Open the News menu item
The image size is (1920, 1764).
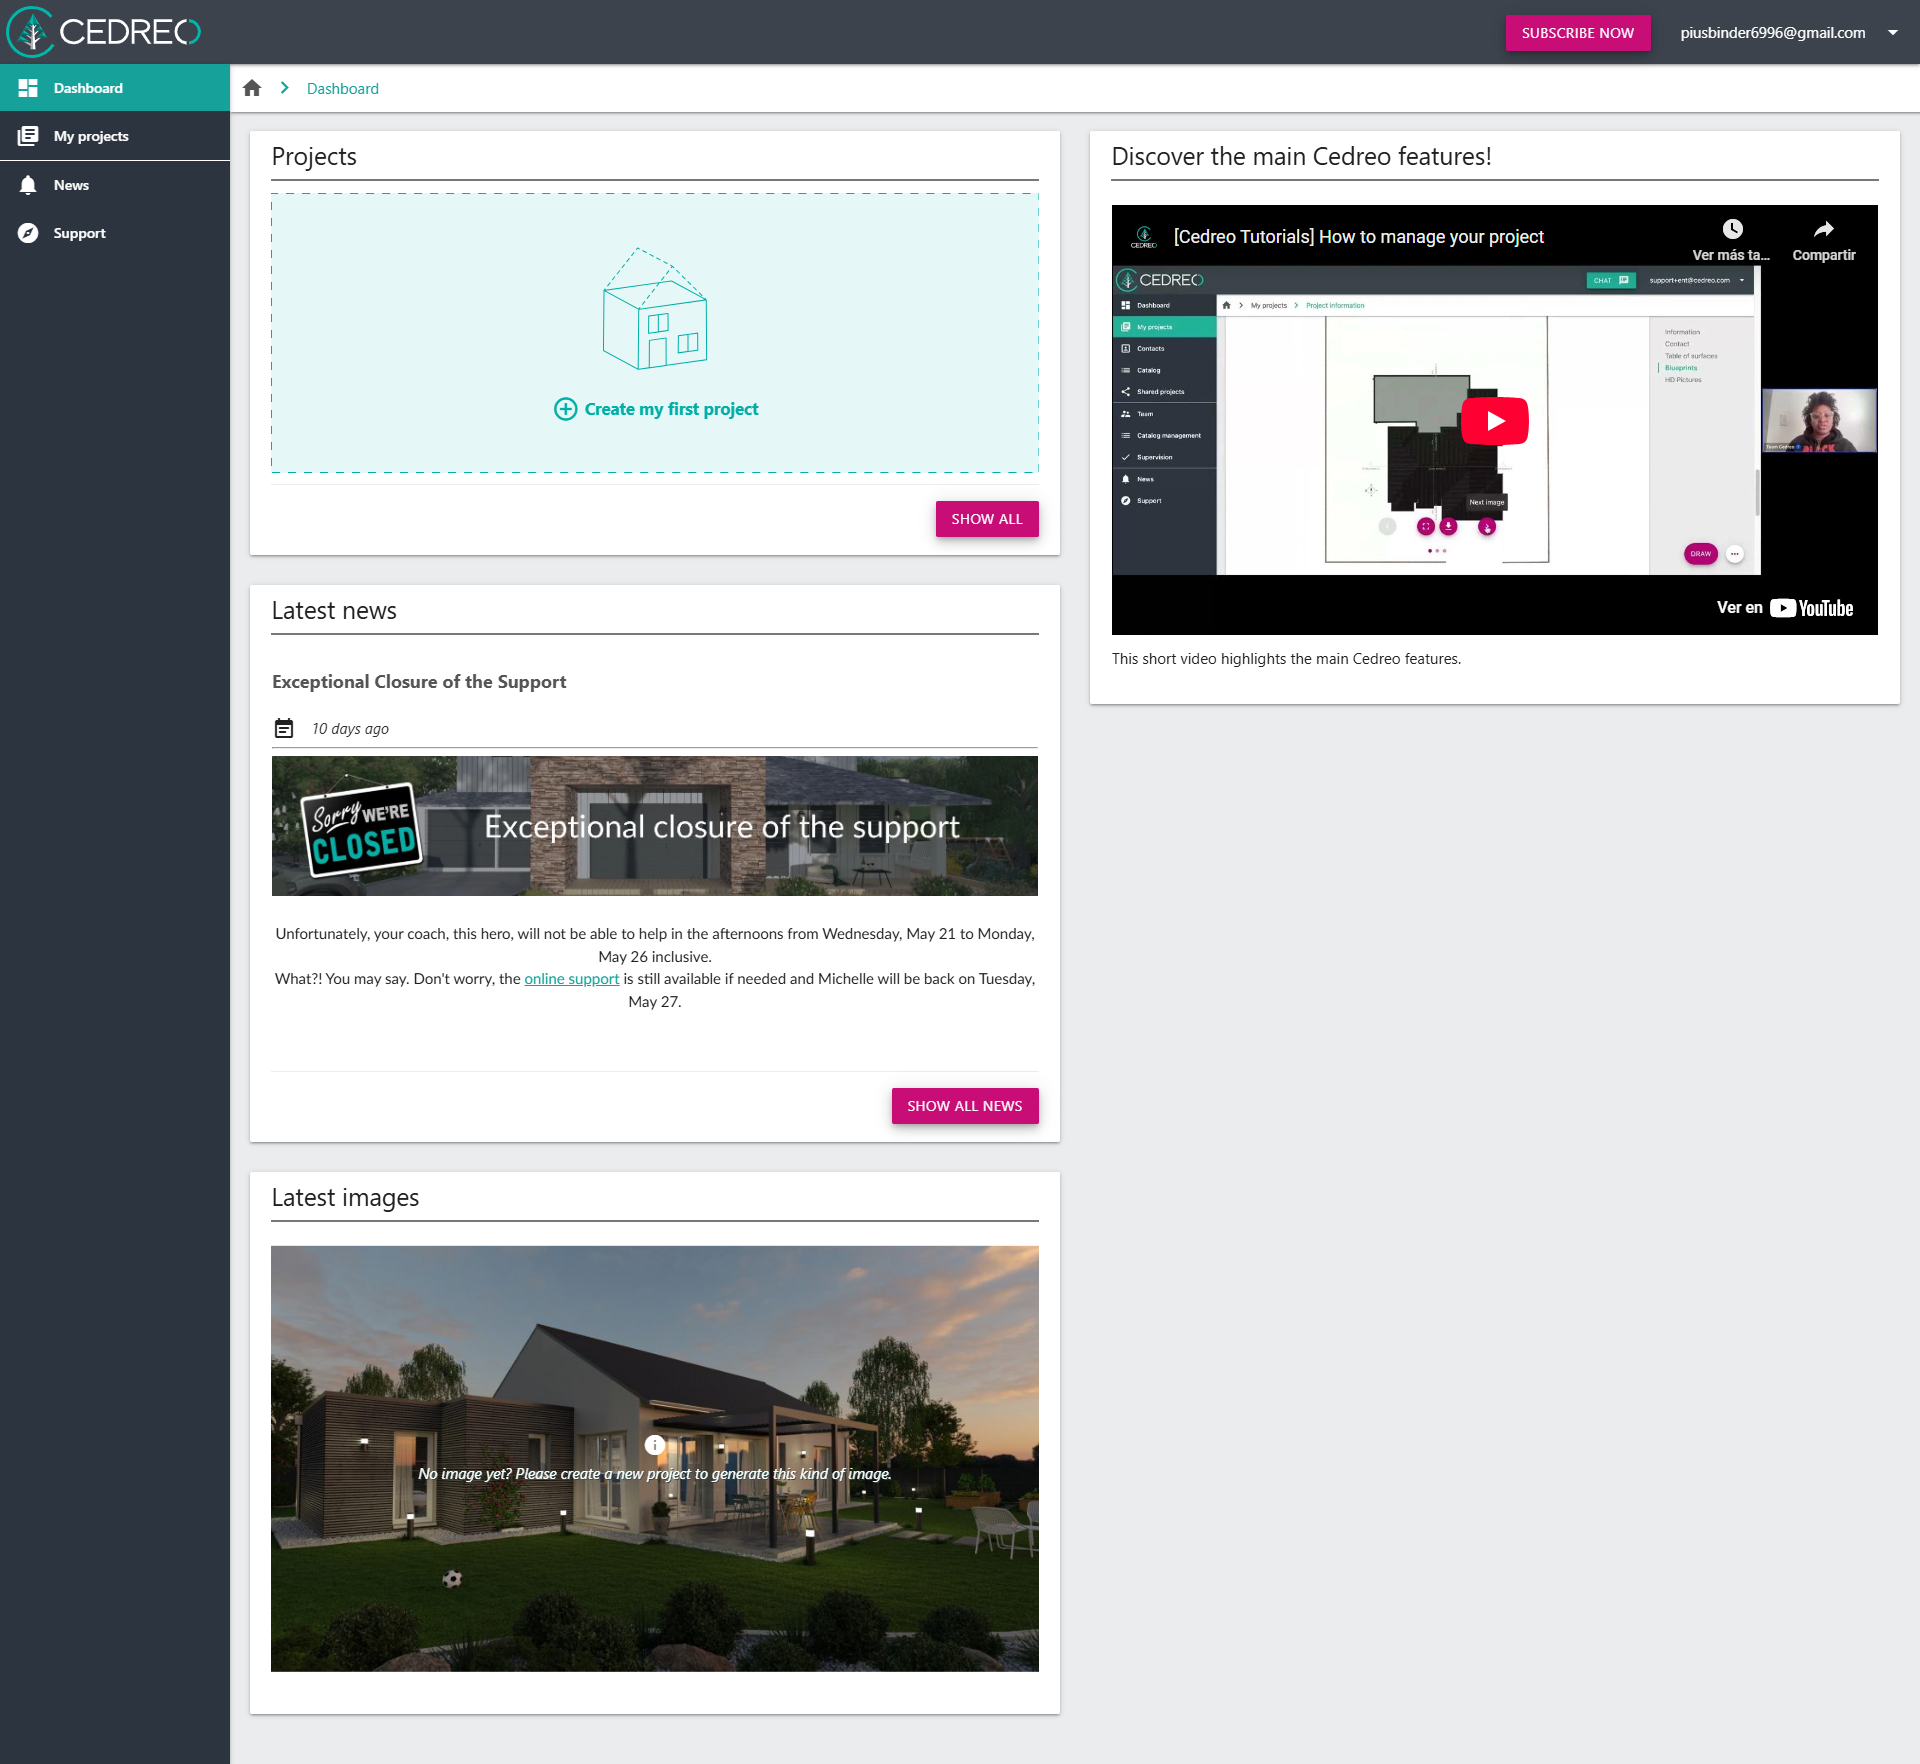coord(71,185)
